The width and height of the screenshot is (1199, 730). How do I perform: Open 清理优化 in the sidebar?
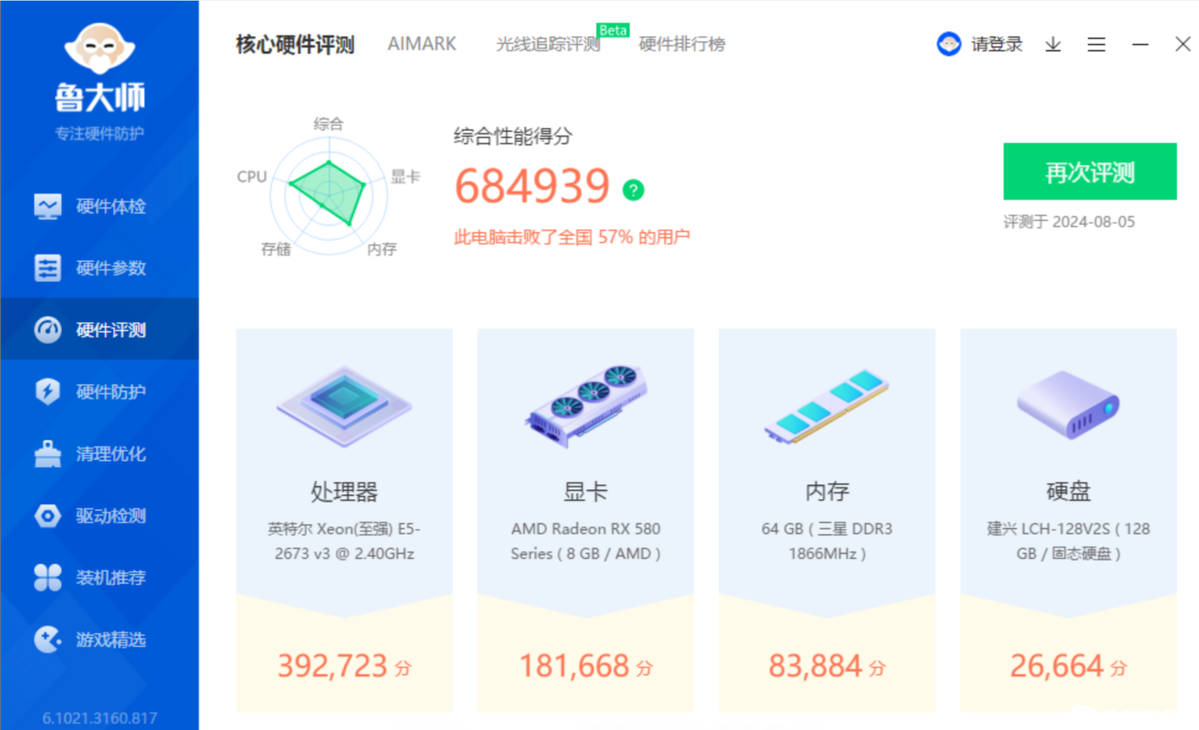99,453
